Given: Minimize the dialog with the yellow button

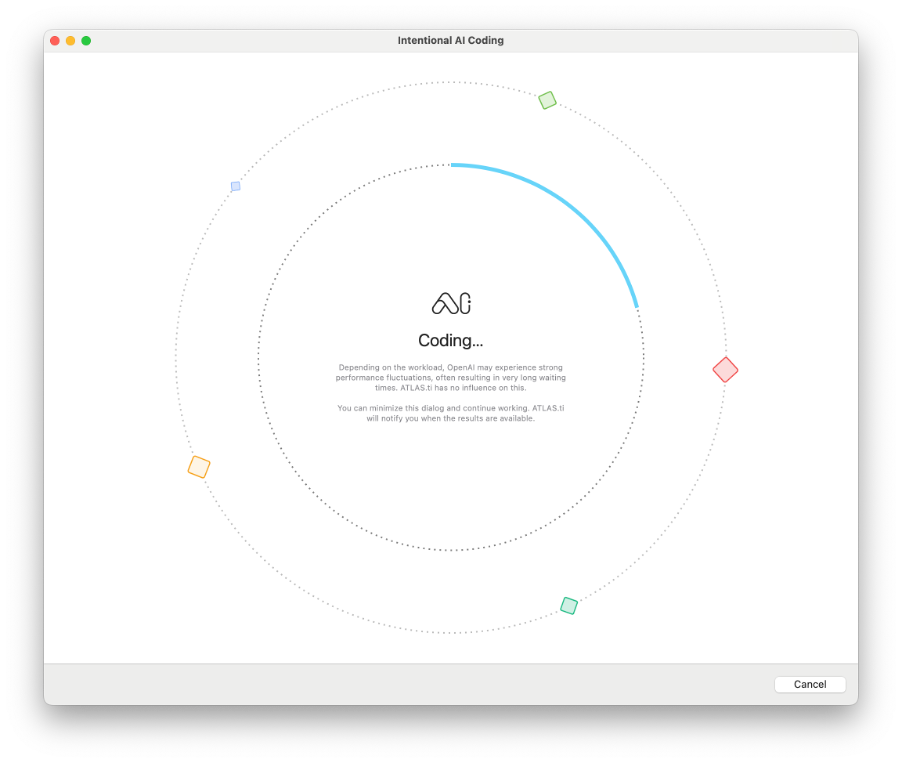Looking at the screenshot, I should point(70,40).
